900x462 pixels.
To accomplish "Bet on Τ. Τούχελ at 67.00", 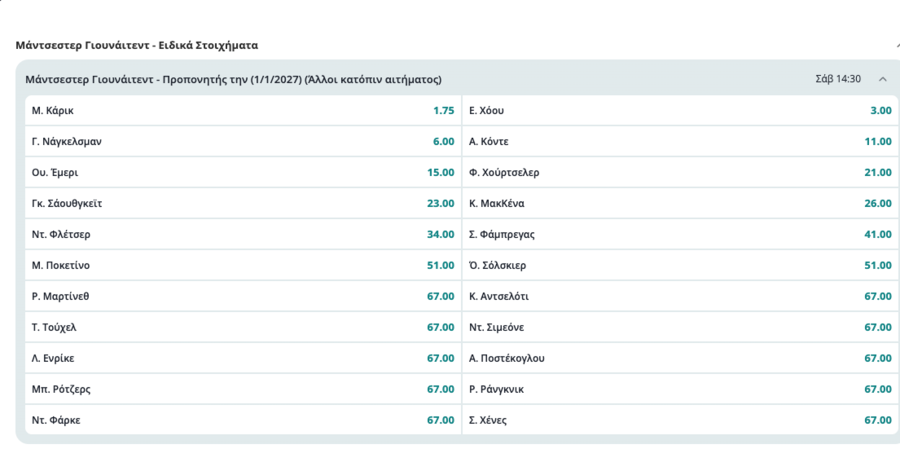I will click(x=243, y=327).
